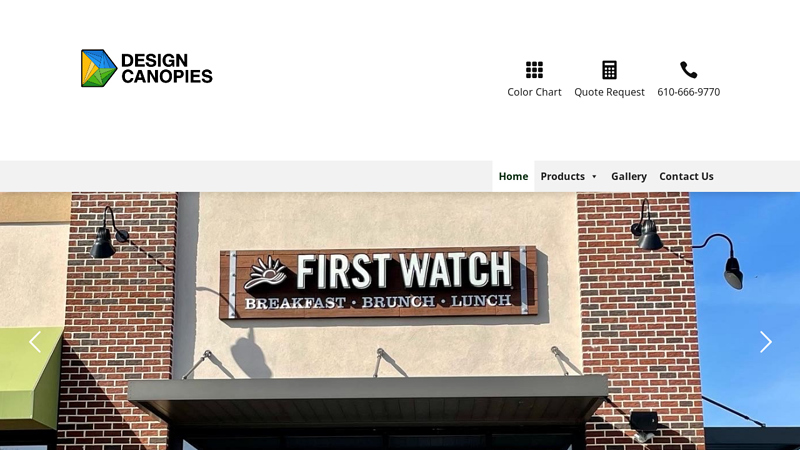This screenshot has width=800, height=450.
Task: Click the DESIGN CANOPIES logo text
Action: point(167,68)
